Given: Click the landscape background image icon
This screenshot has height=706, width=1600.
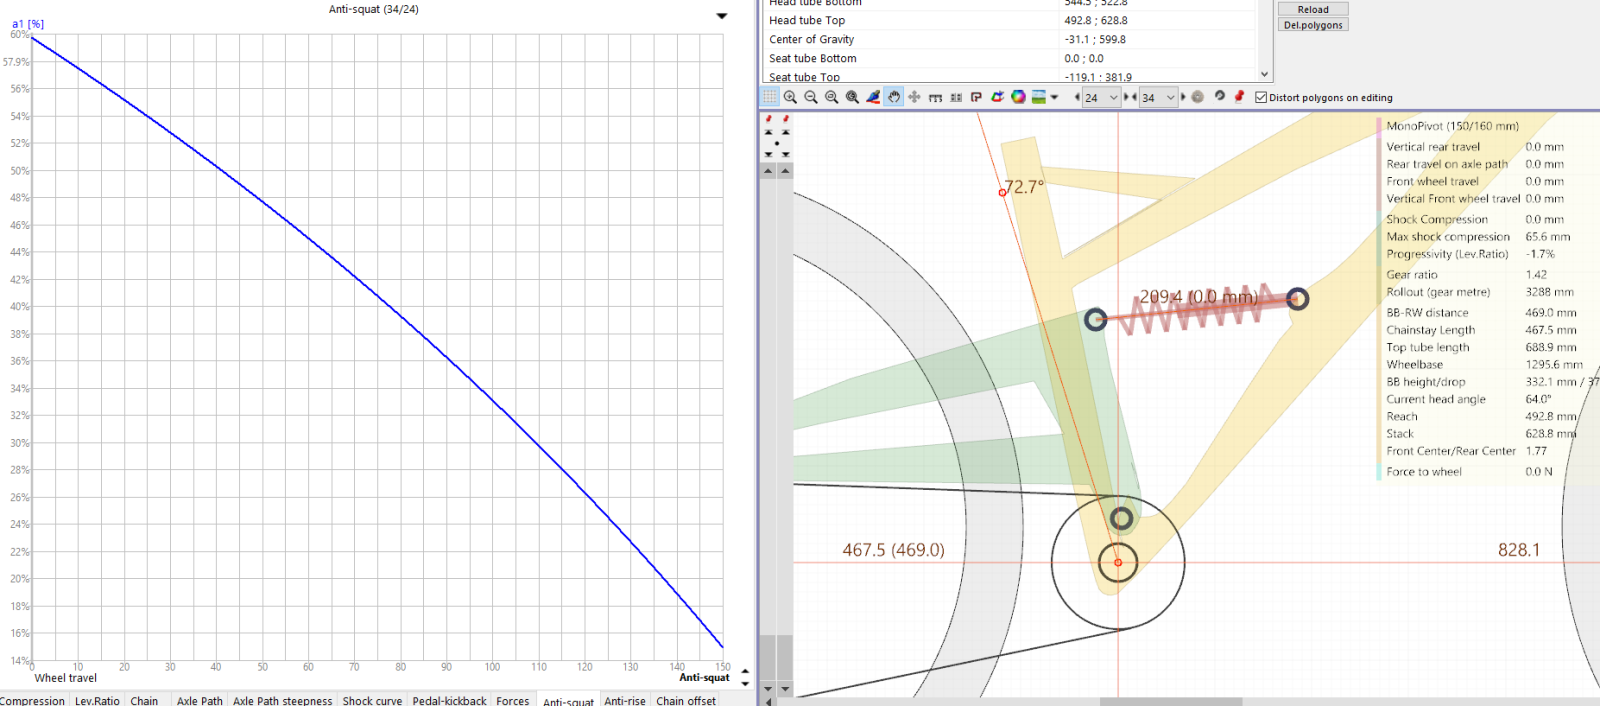Looking at the screenshot, I should coord(1039,97).
